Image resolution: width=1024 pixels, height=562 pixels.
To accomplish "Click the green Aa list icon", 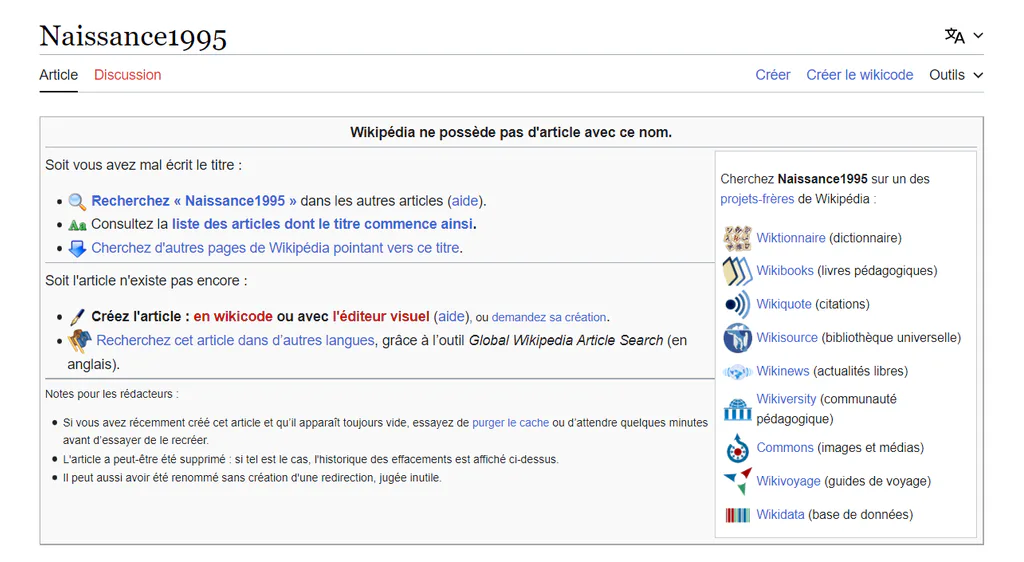I will point(77,225).
